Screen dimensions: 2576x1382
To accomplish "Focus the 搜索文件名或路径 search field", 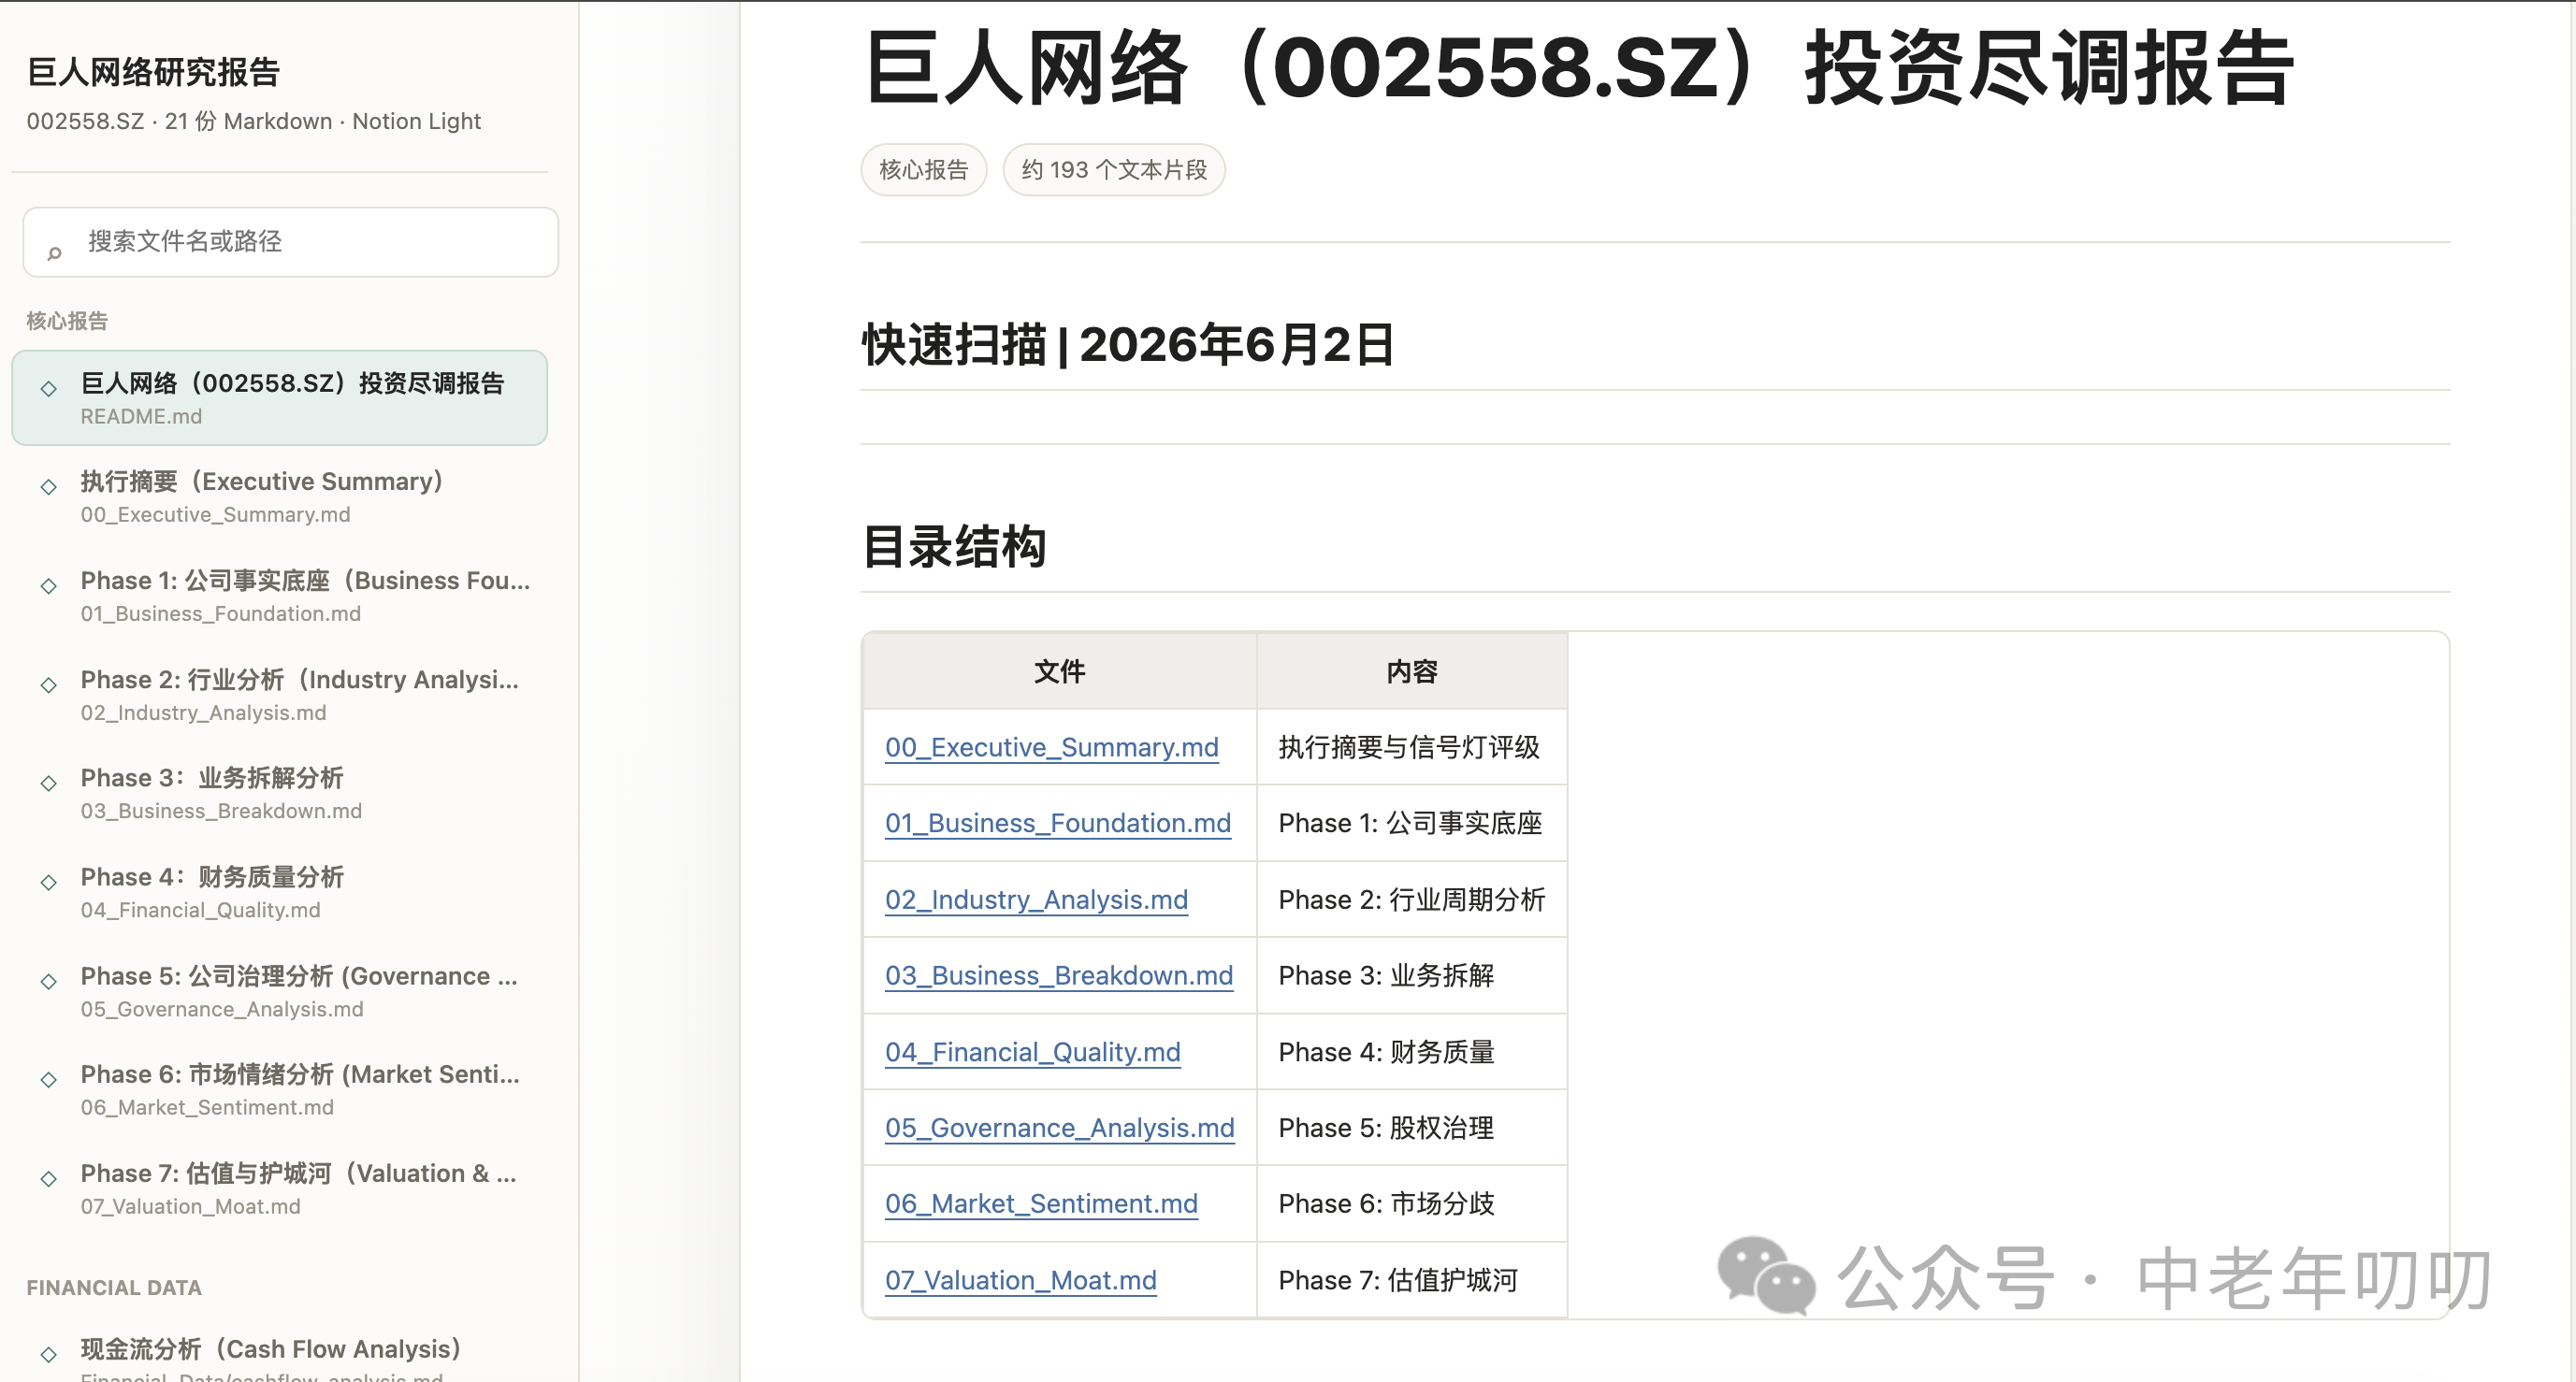I will [290, 242].
